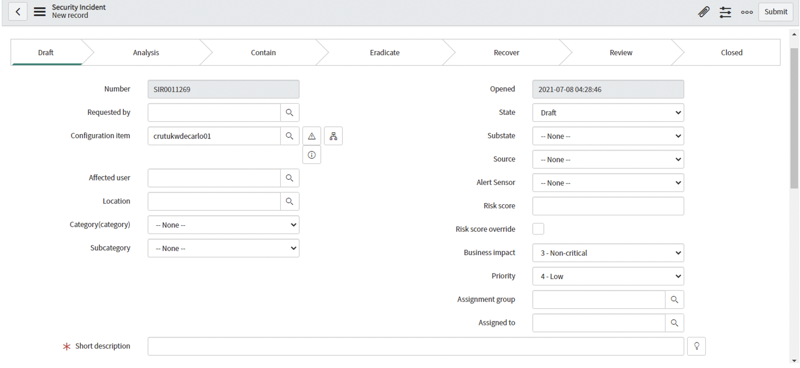Click the scrollbar up arrow
Image resolution: width=800 pixels, height=368 pixels.
795,34
